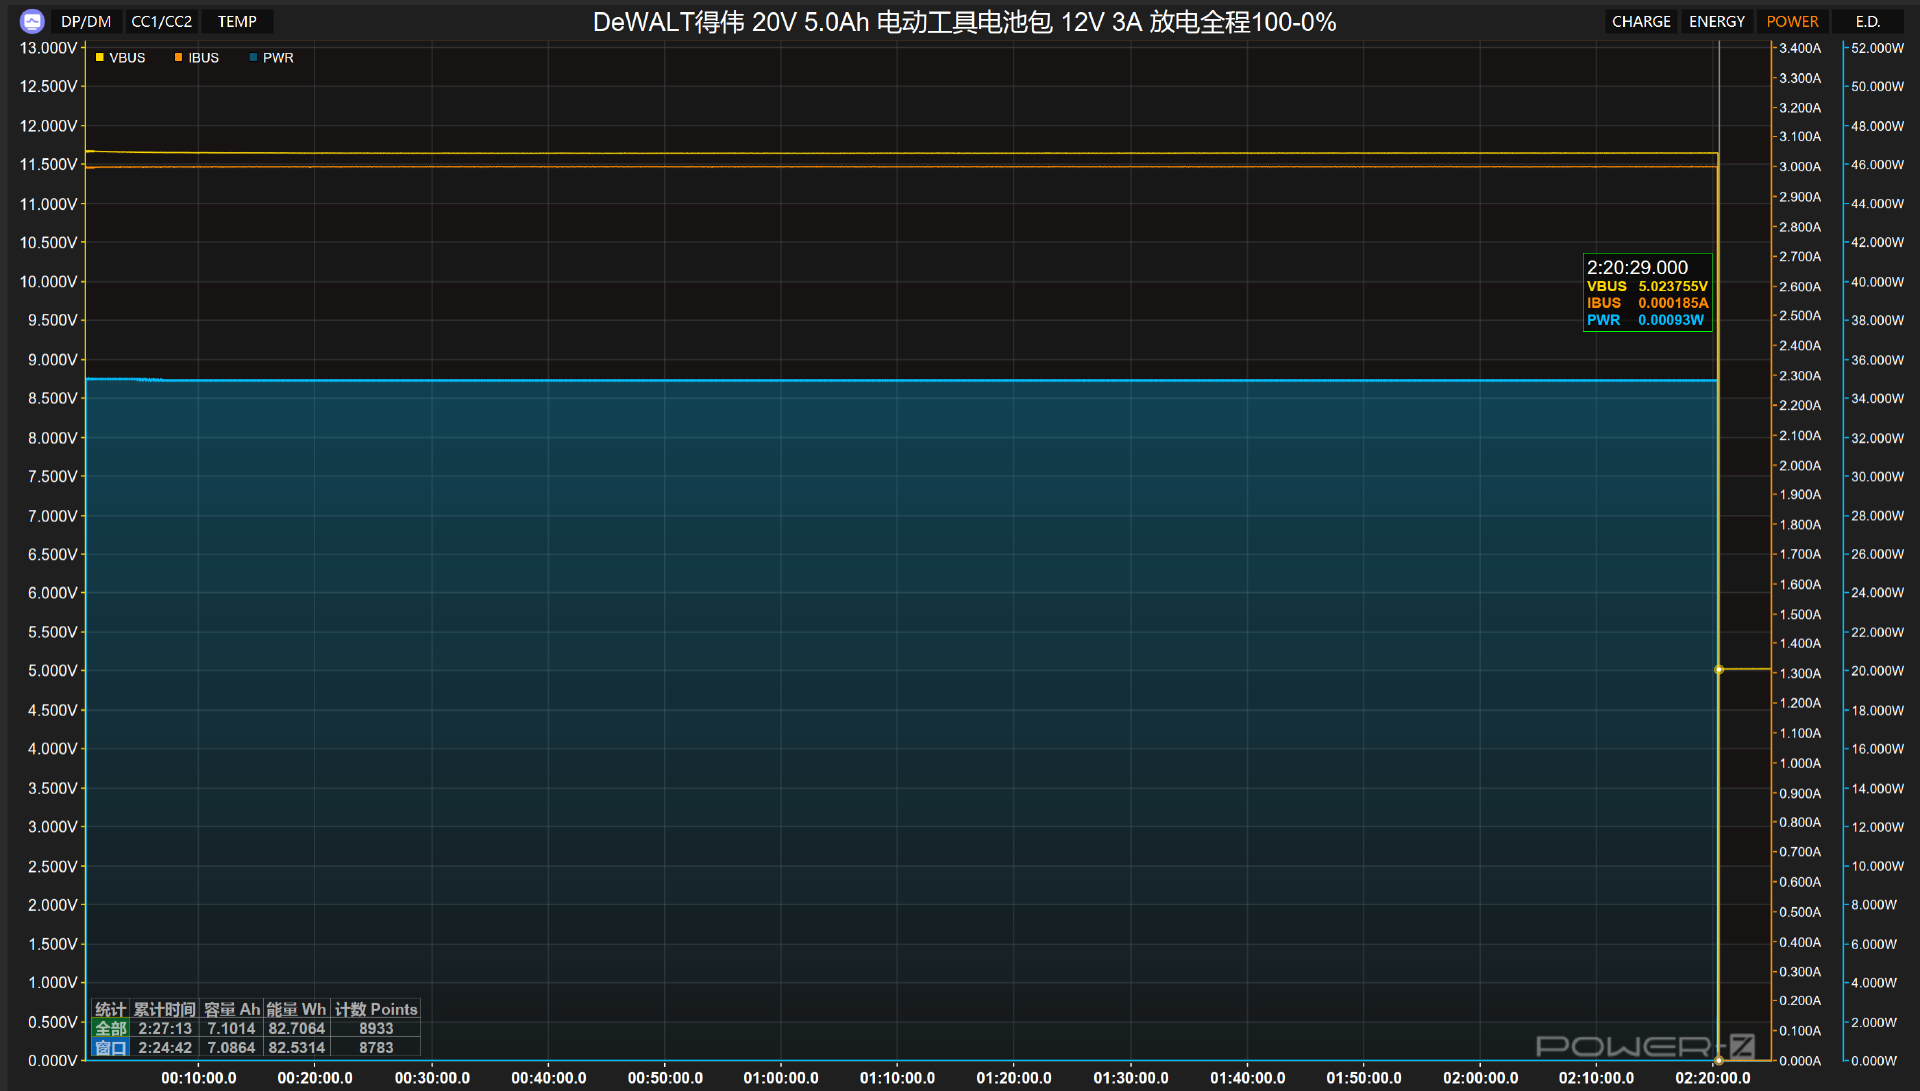Click the 能量 Wh column header
The height and width of the screenshot is (1091, 1920).
[296, 1009]
